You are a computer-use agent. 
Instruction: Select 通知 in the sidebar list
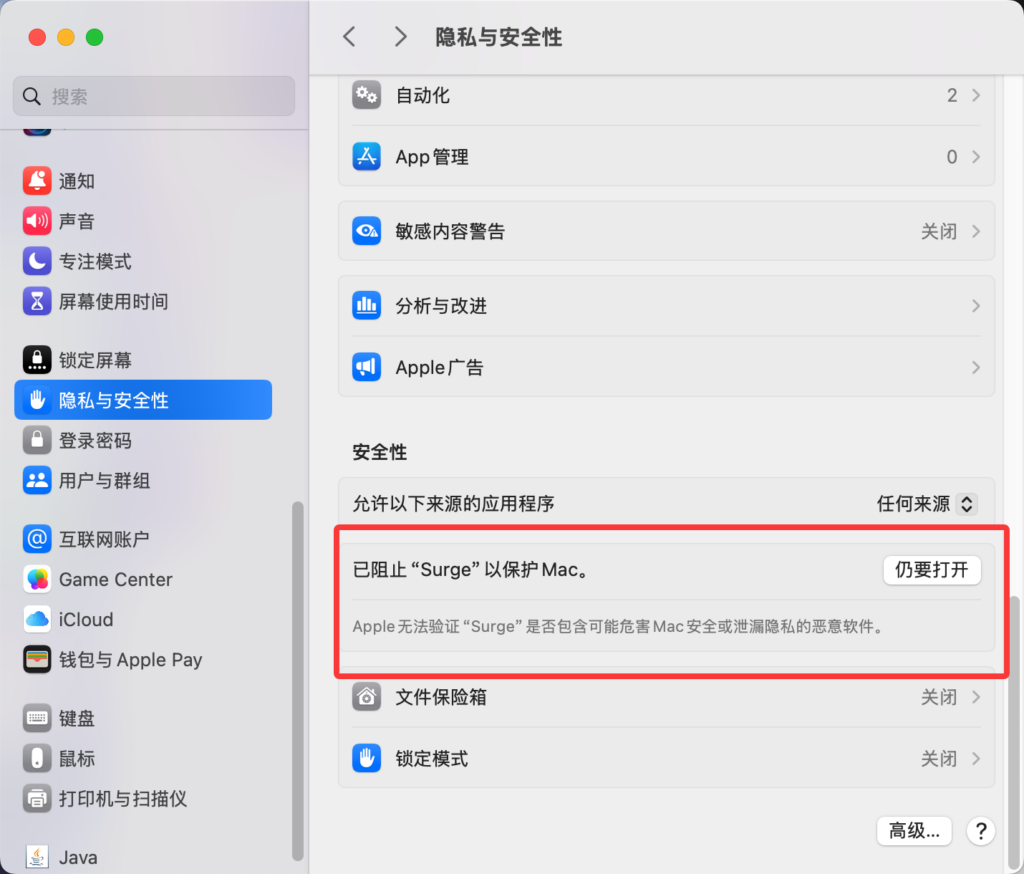point(77,181)
